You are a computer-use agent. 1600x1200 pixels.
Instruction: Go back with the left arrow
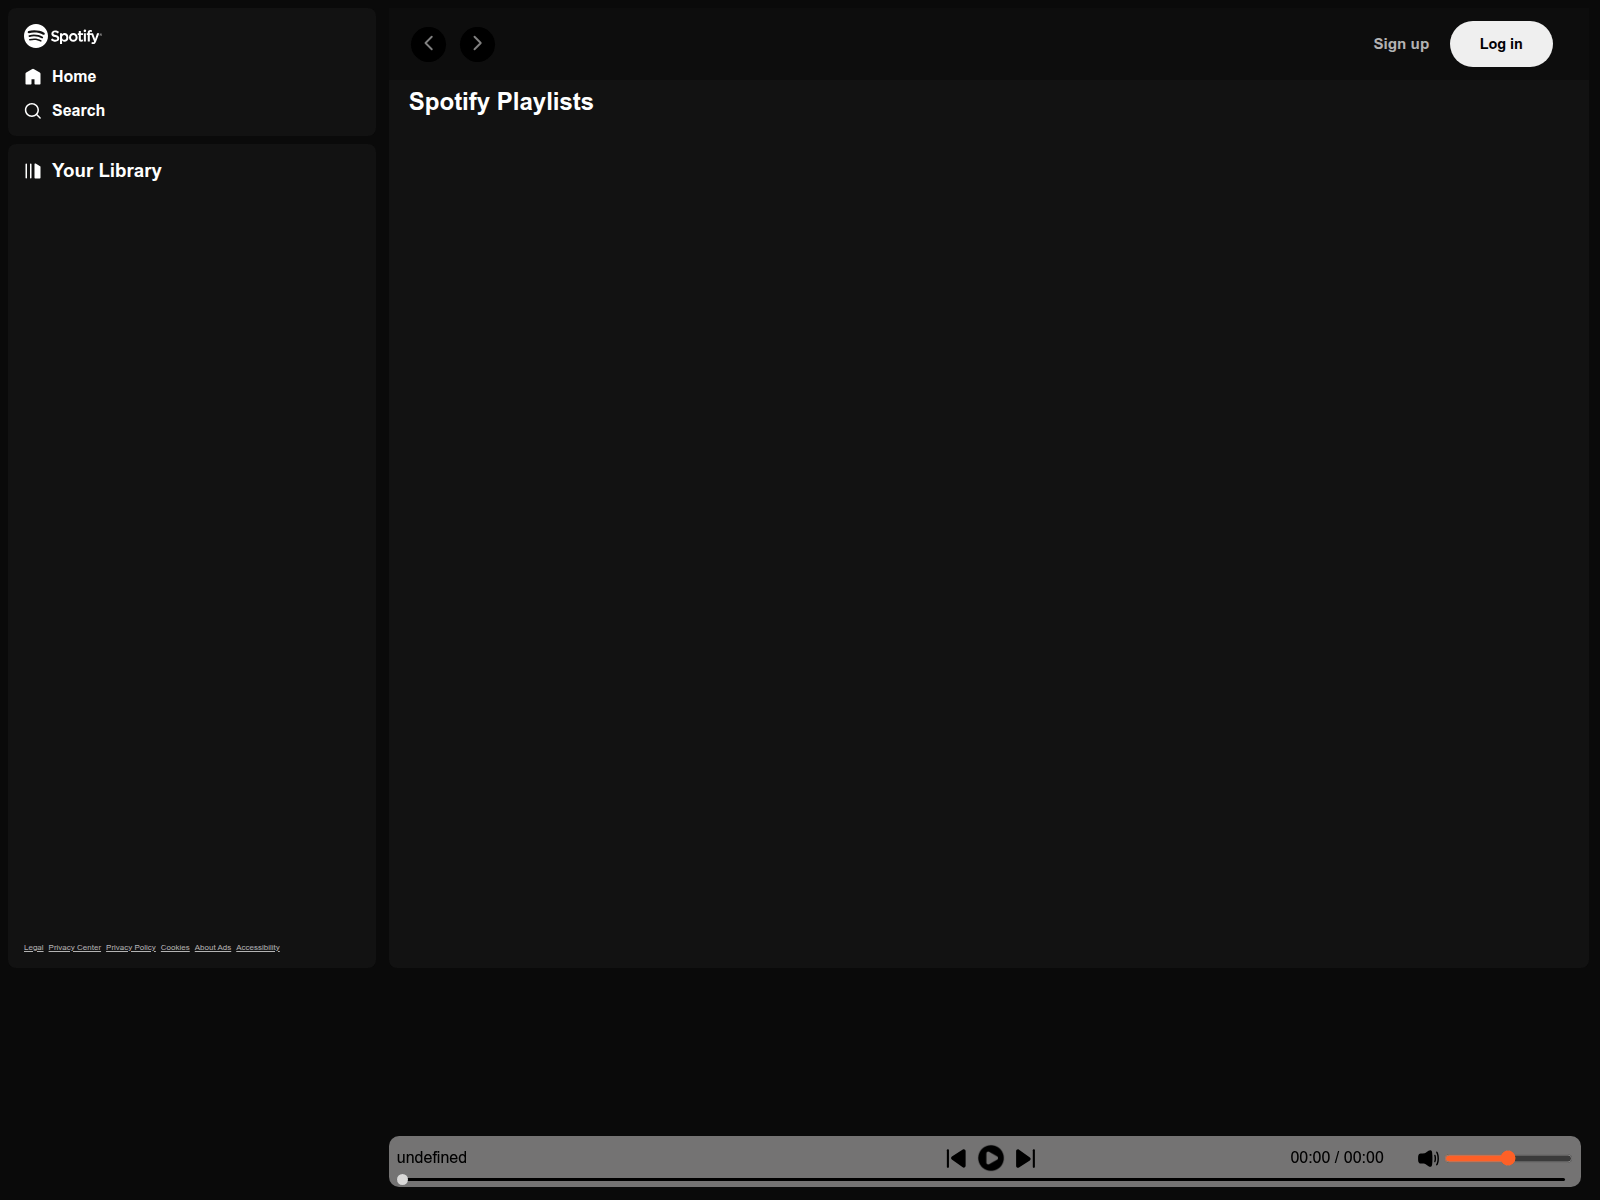[x=429, y=44]
